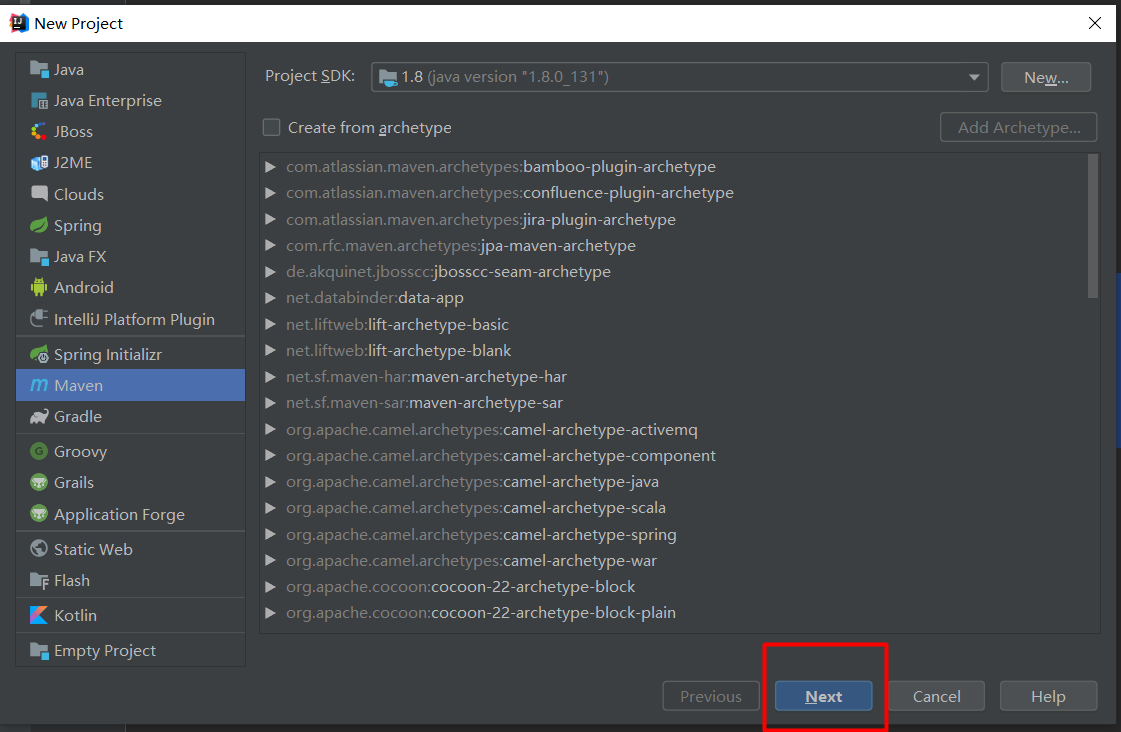Click the Gradle elephant icon
1121x732 pixels.
point(39,416)
